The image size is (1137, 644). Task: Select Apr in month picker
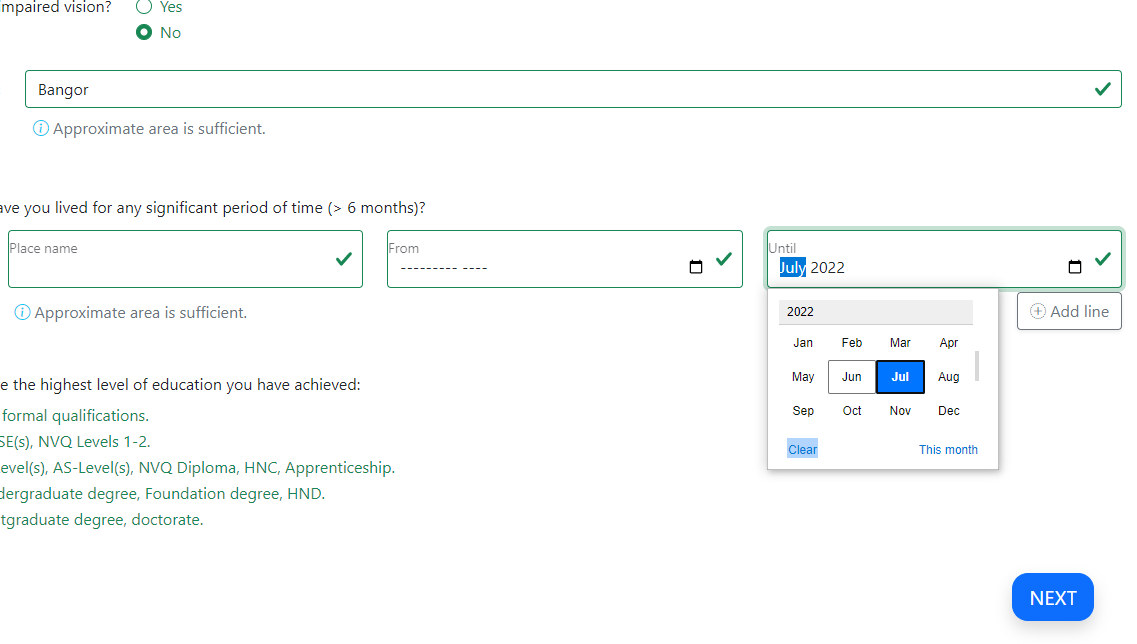948,343
